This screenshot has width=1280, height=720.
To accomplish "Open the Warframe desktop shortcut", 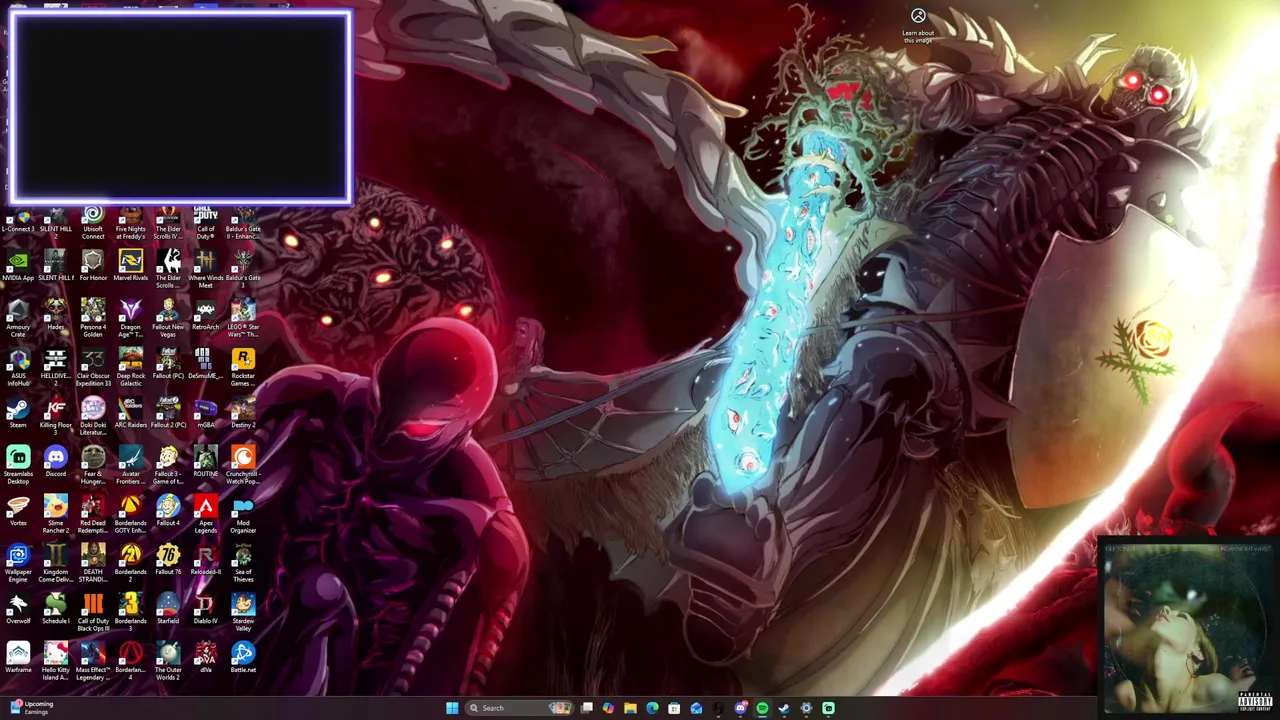I will point(18,658).
